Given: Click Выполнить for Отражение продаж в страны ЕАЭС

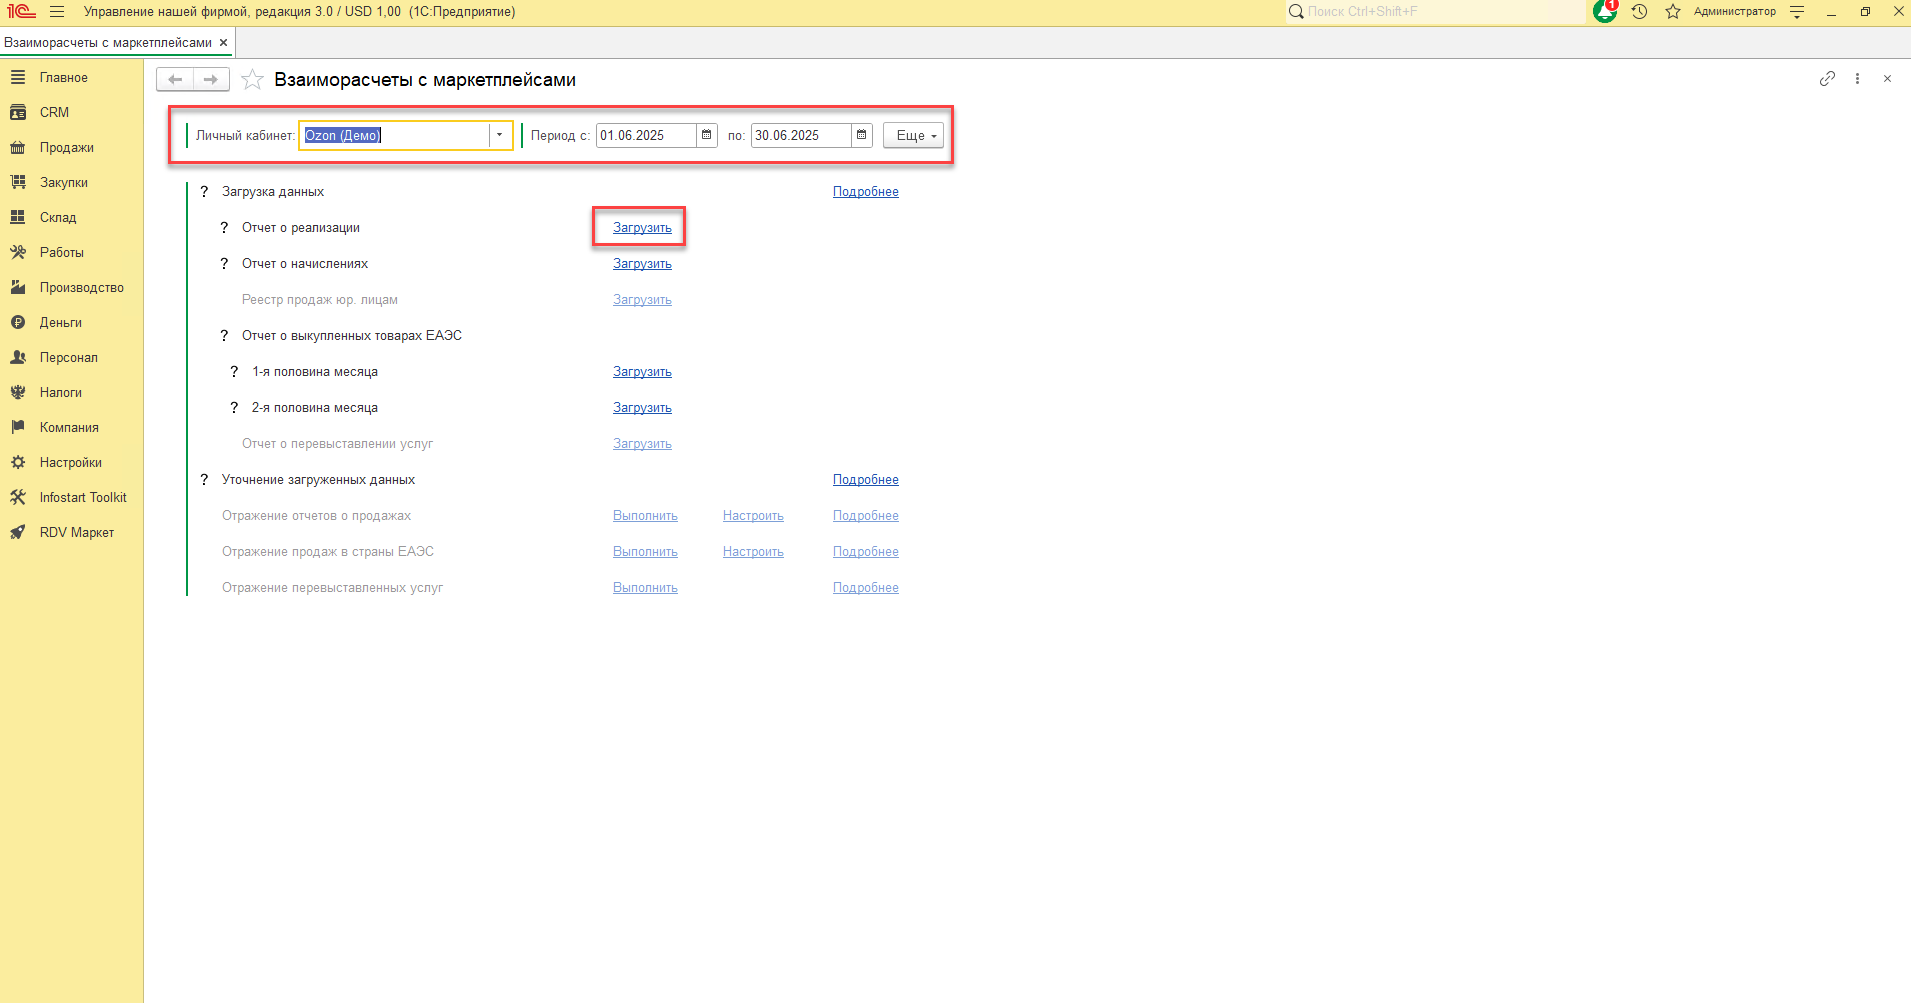Looking at the screenshot, I should [x=645, y=552].
